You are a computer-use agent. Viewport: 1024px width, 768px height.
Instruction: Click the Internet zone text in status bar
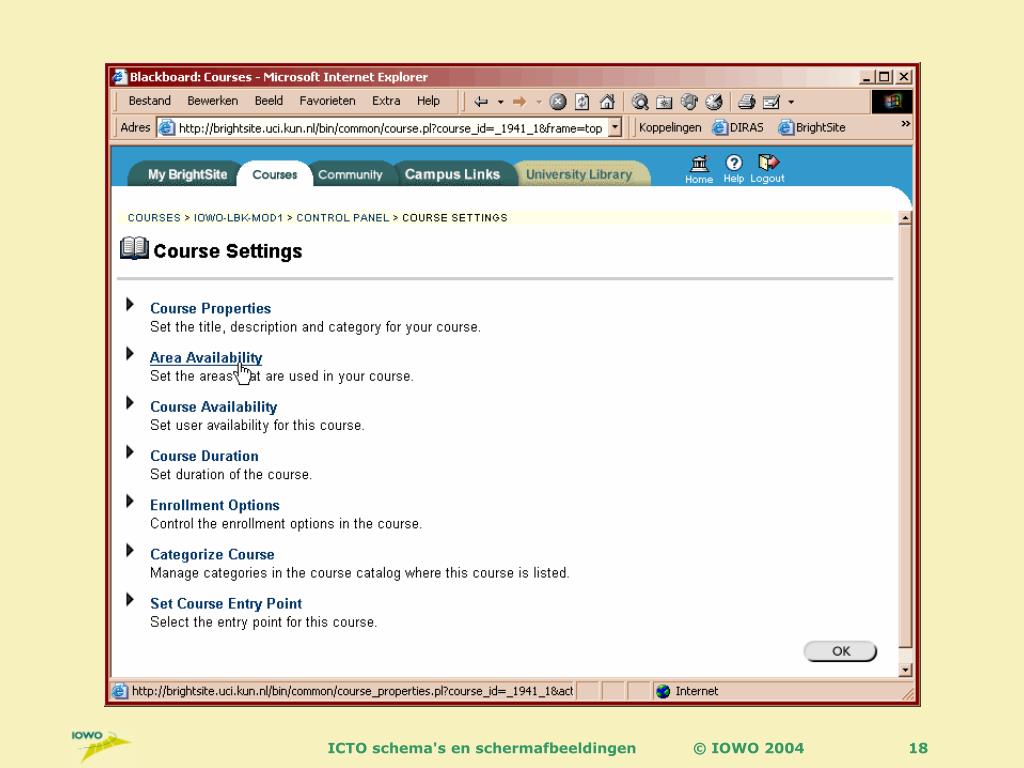697,691
